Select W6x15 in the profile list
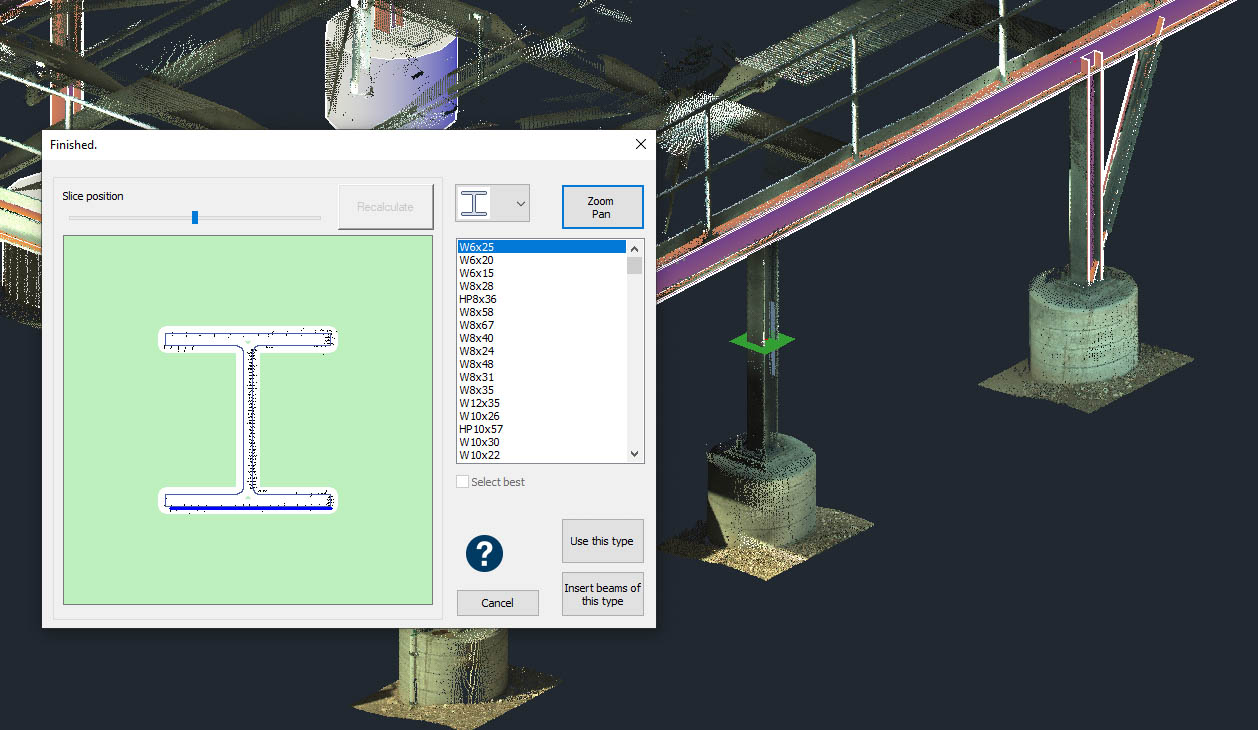Screen dimensions: 1258x730 [541, 273]
